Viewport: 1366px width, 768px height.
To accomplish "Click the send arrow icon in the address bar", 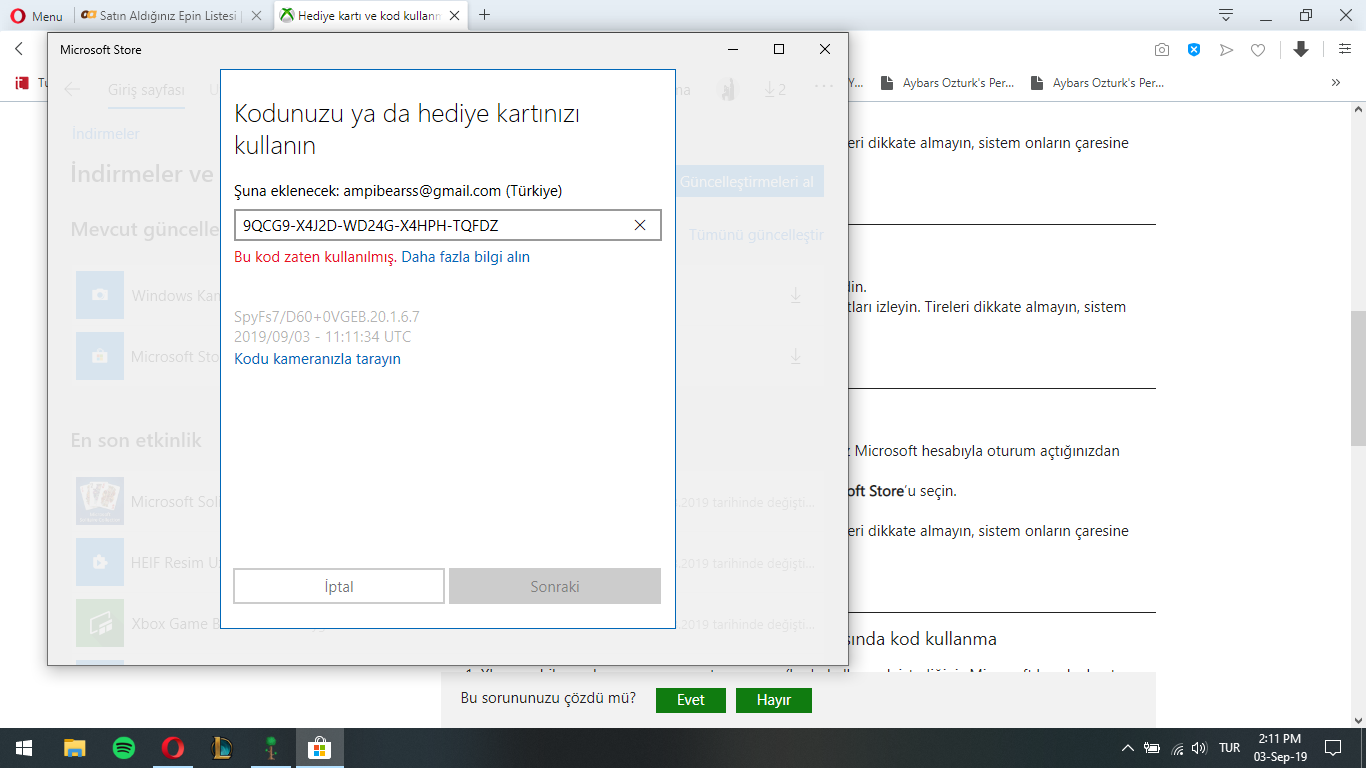I will pos(1226,50).
